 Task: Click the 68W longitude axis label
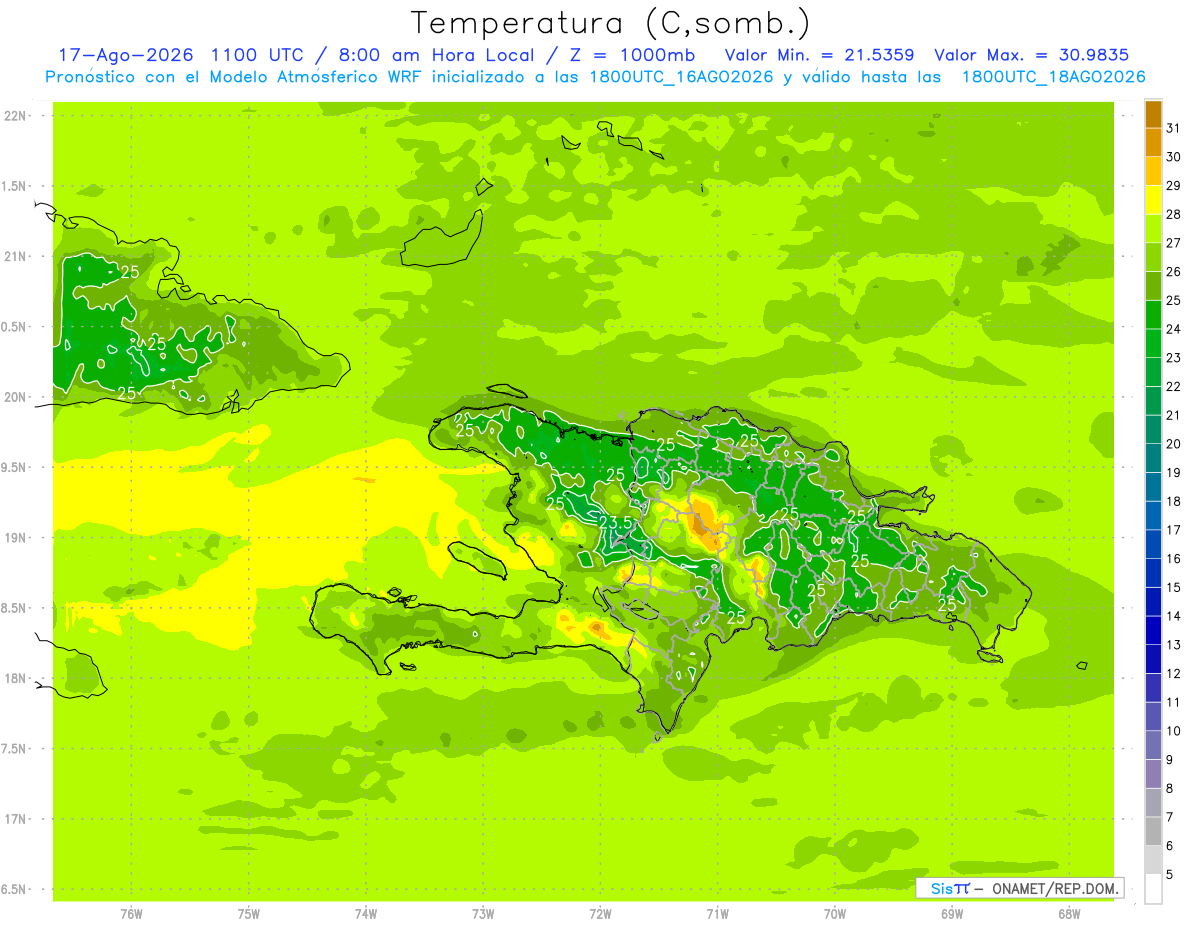tap(1068, 913)
